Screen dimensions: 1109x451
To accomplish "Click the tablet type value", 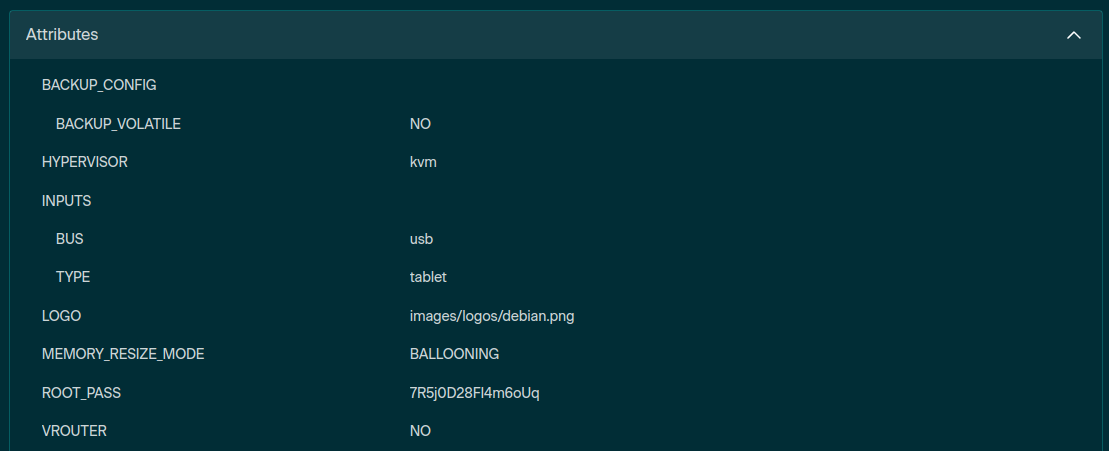I will point(428,277).
